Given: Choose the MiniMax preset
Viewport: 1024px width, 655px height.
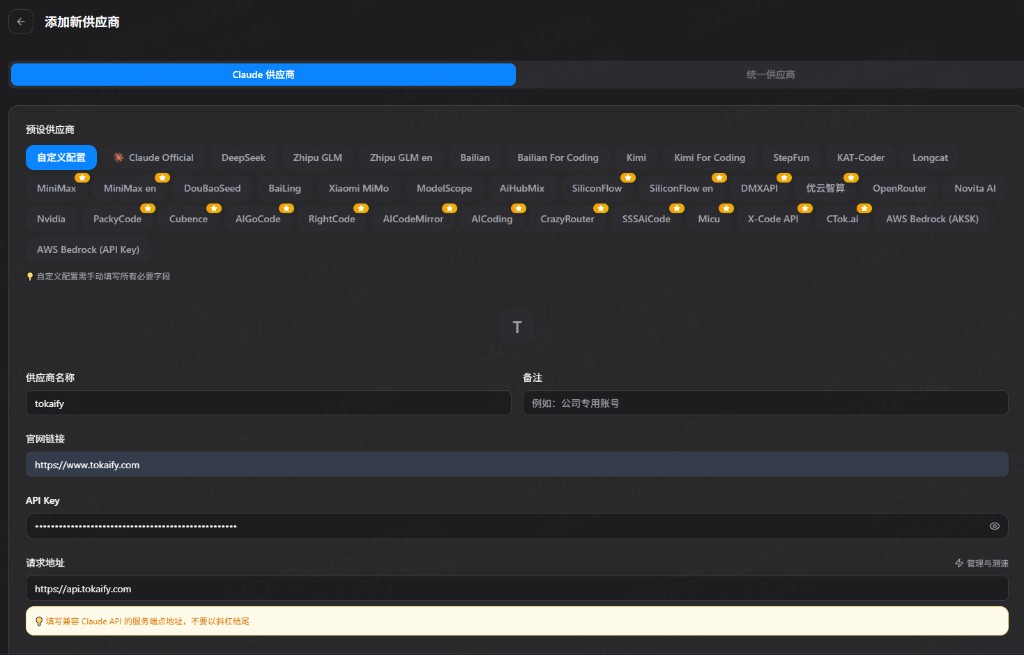Looking at the screenshot, I should tap(56, 188).
